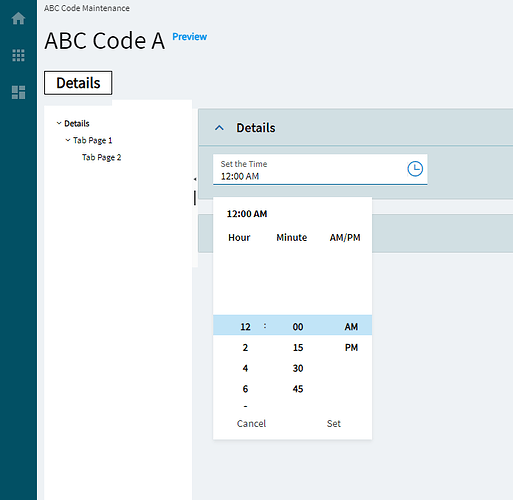Image resolution: width=513 pixels, height=500 pixels.
Task: Pick hour 4 in Hour column
Action: coord(245,368)
